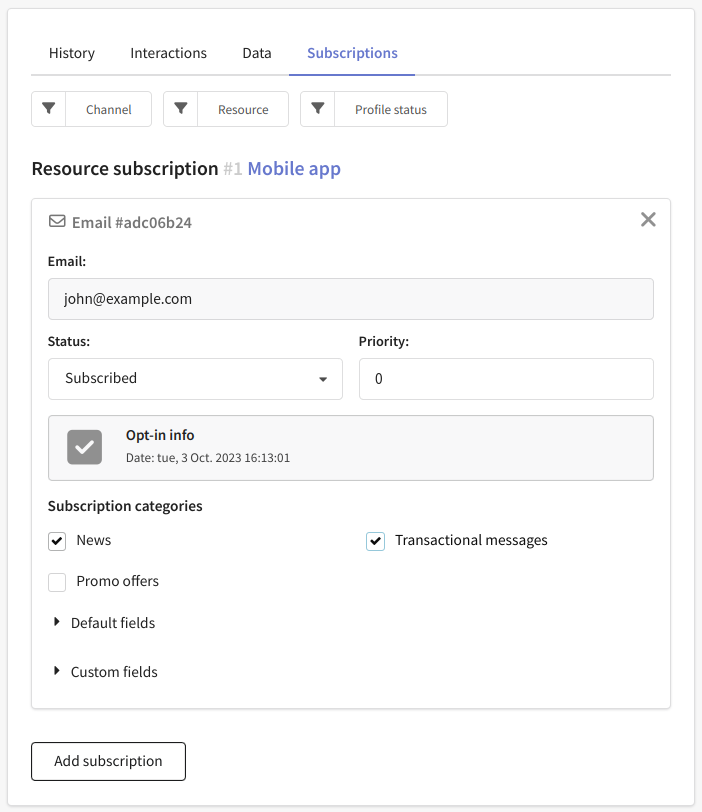Open the Interactions tab
The width and height of the screenshot is (702, 812).
point(168,53)
